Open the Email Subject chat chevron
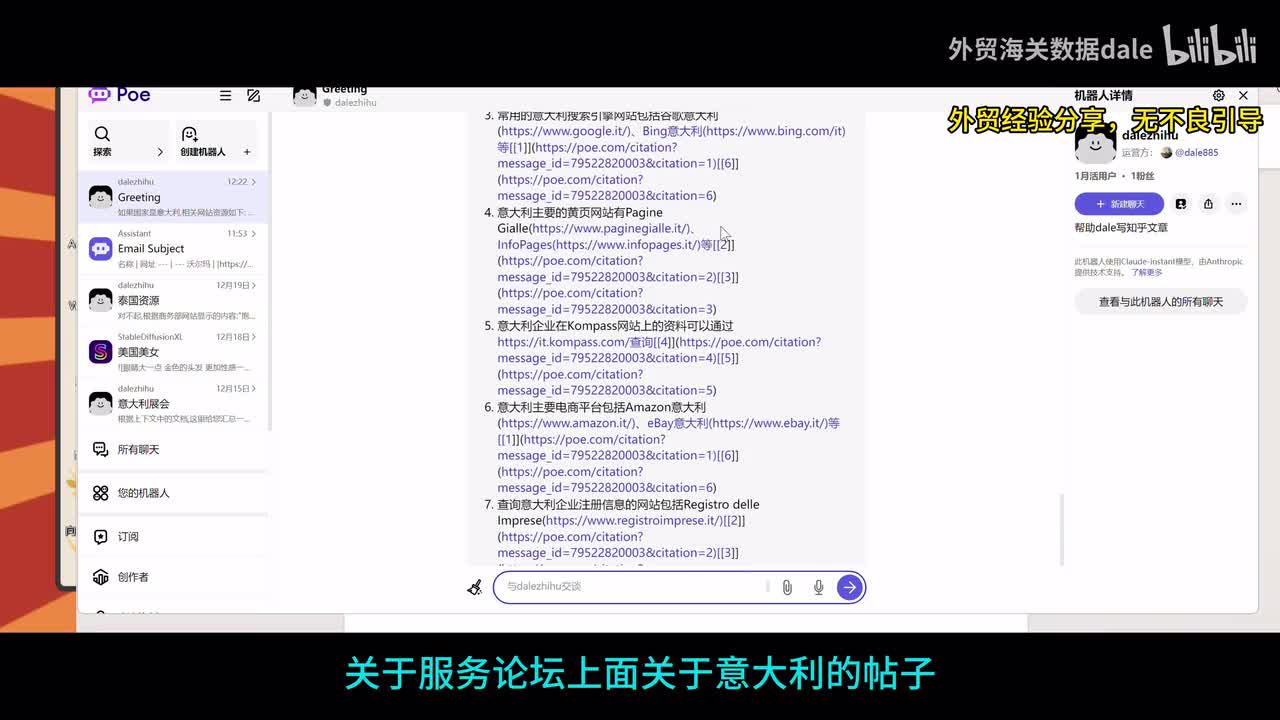 pyautogui.click(x=254, y=233)
